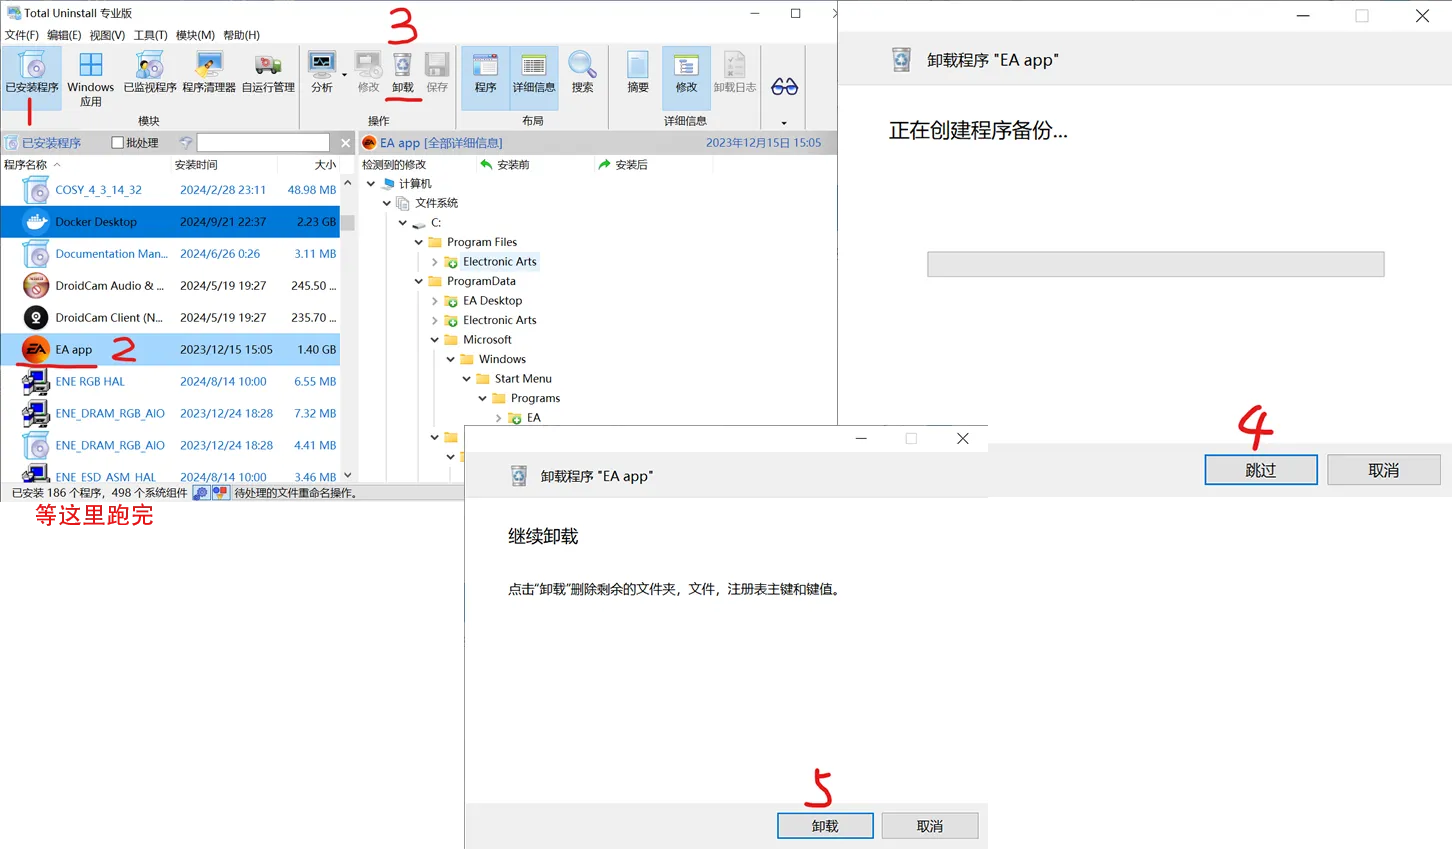The image size is (1452, 849).
Task: Open the Windows 应用 module
Action: pos(91,79)
